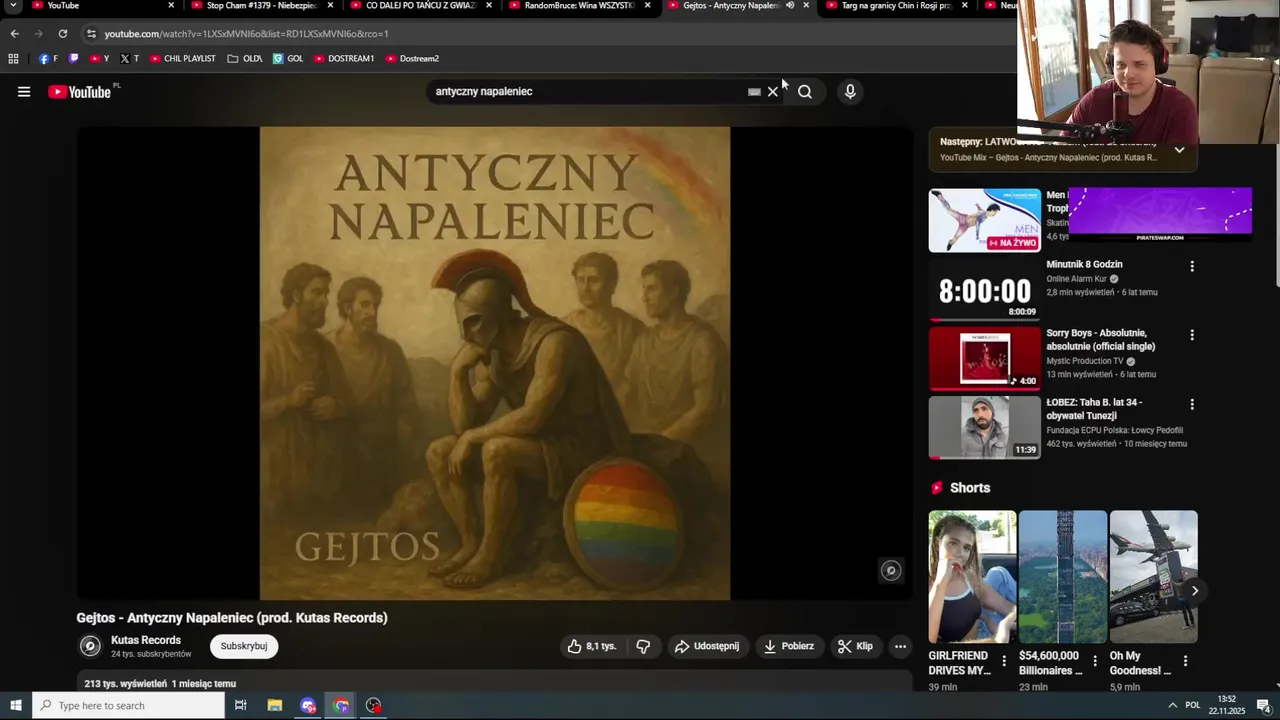Switch to Targ na granicy Chin tab
The image size is (1280, 720).
[895, 6]
